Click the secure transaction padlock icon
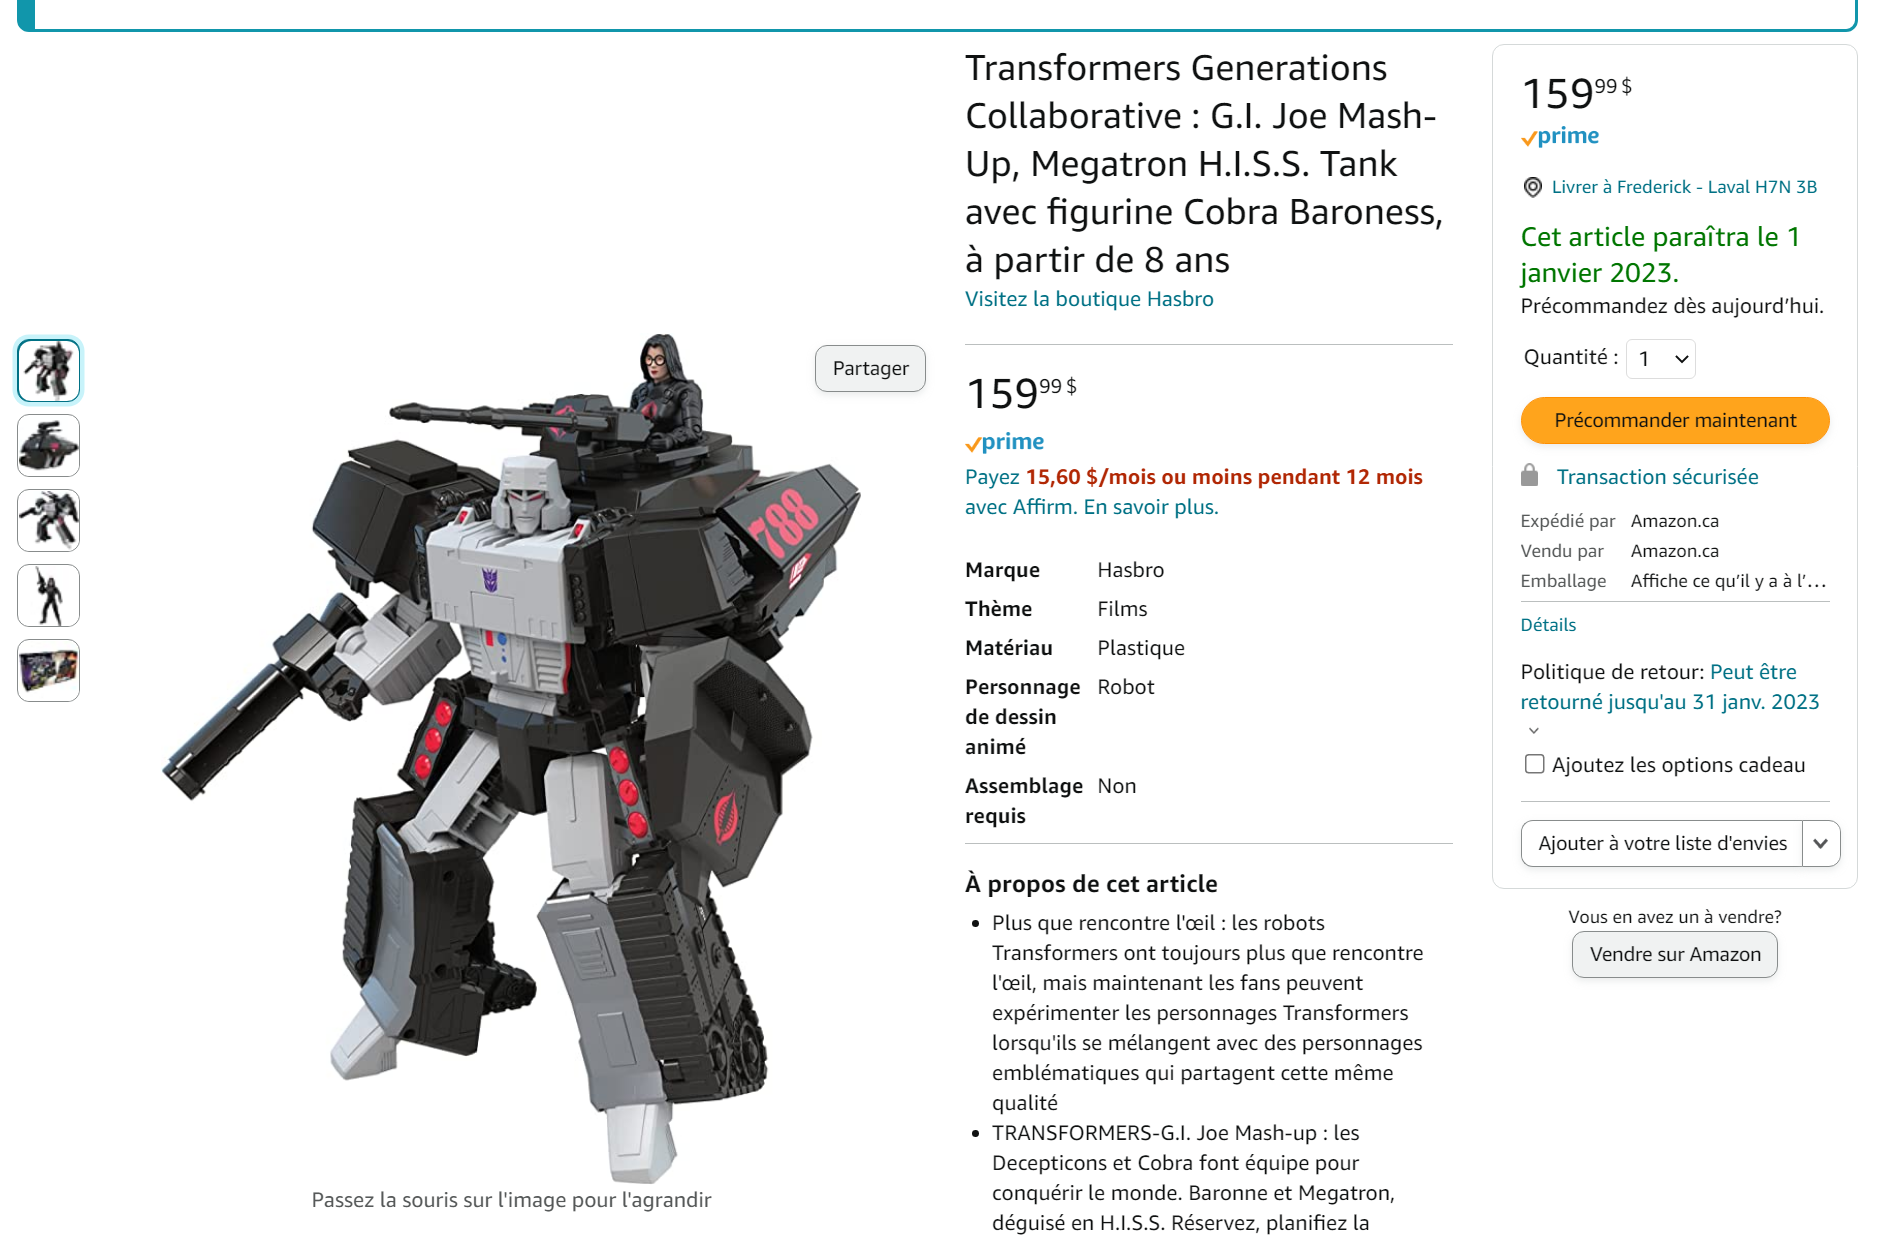The width and height of the screenshot is (1885, 1239). [x=1529, y=476]
